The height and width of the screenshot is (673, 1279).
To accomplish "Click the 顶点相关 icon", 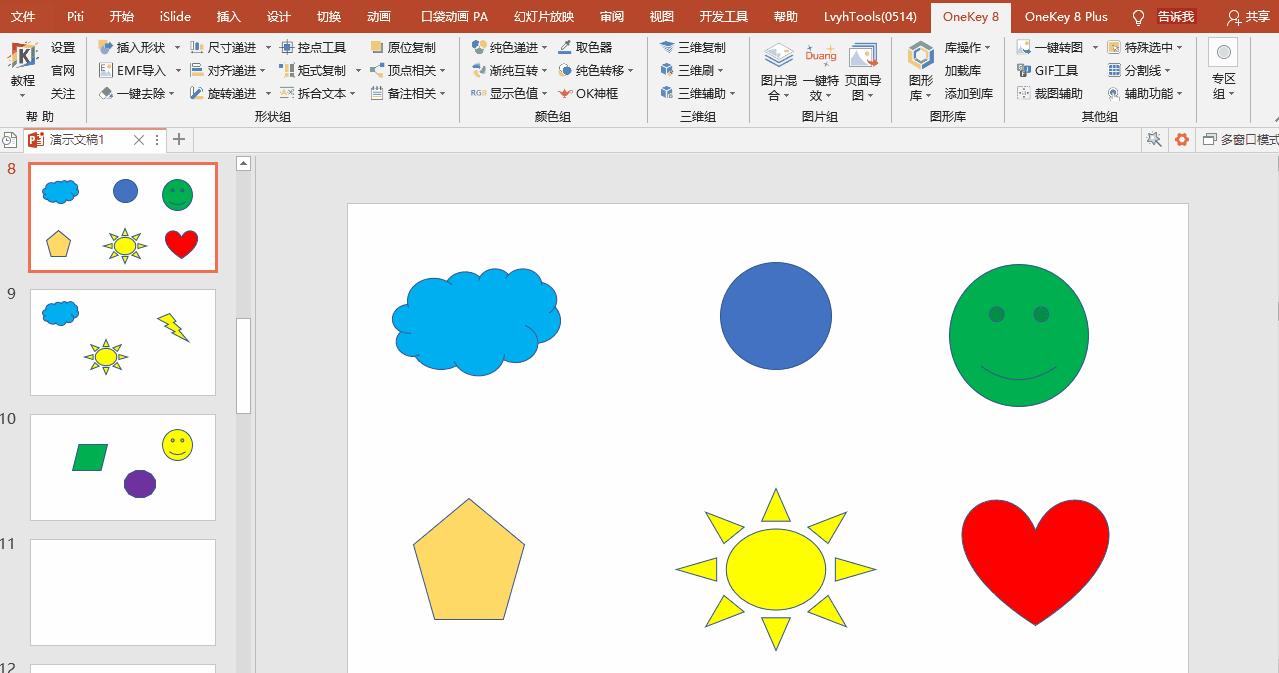I will 377,70.
